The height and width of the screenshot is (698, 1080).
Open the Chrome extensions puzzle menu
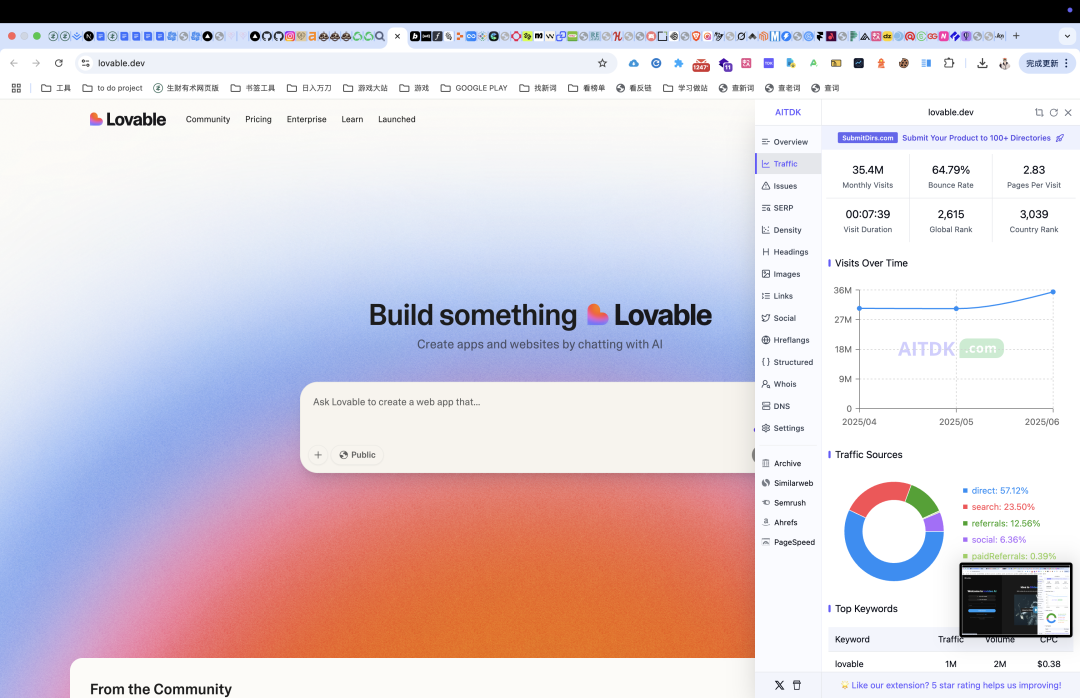tap(949, 63)
